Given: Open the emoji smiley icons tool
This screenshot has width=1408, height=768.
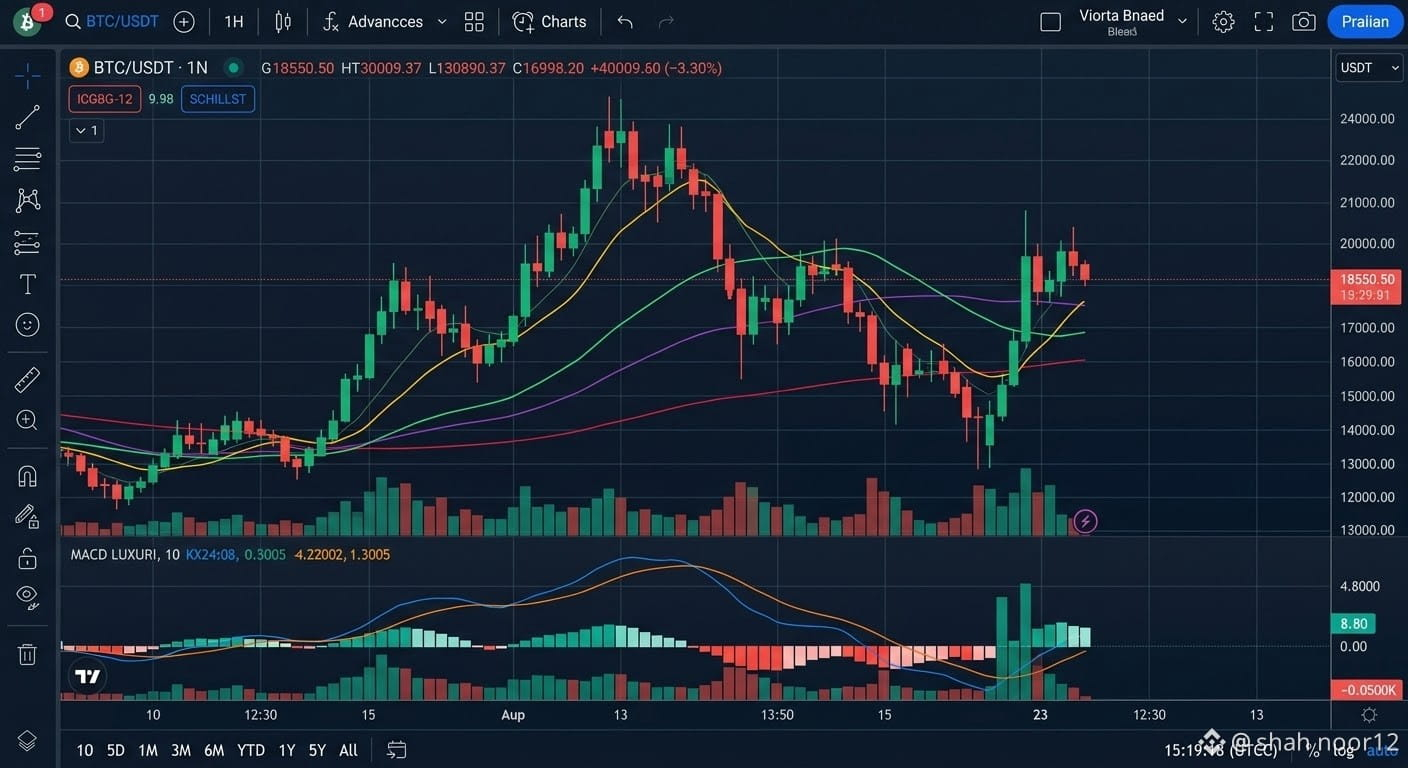Looking at the screenshot, I should tap(27, 324).
